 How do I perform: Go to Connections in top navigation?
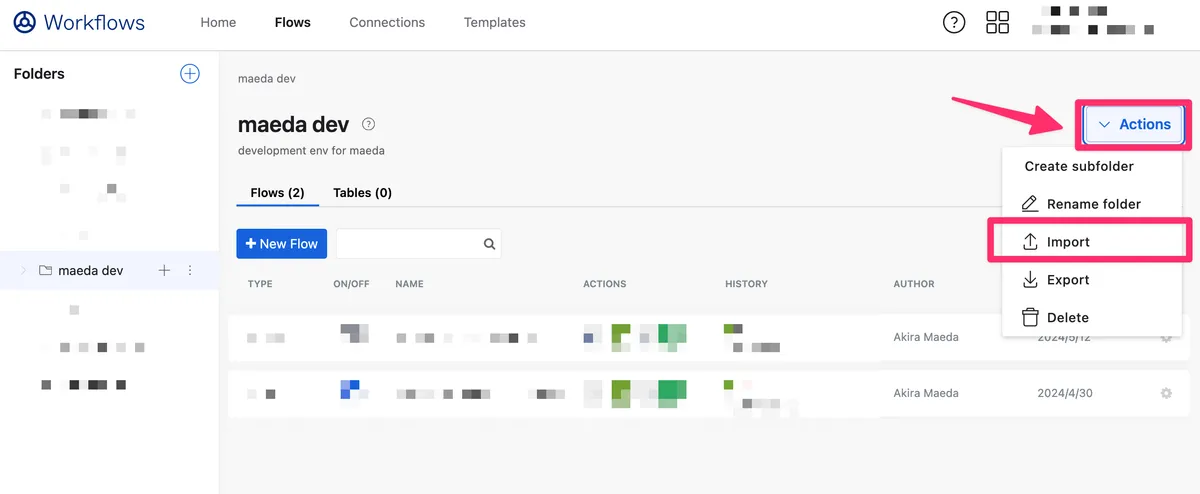[x=387, y=22]
